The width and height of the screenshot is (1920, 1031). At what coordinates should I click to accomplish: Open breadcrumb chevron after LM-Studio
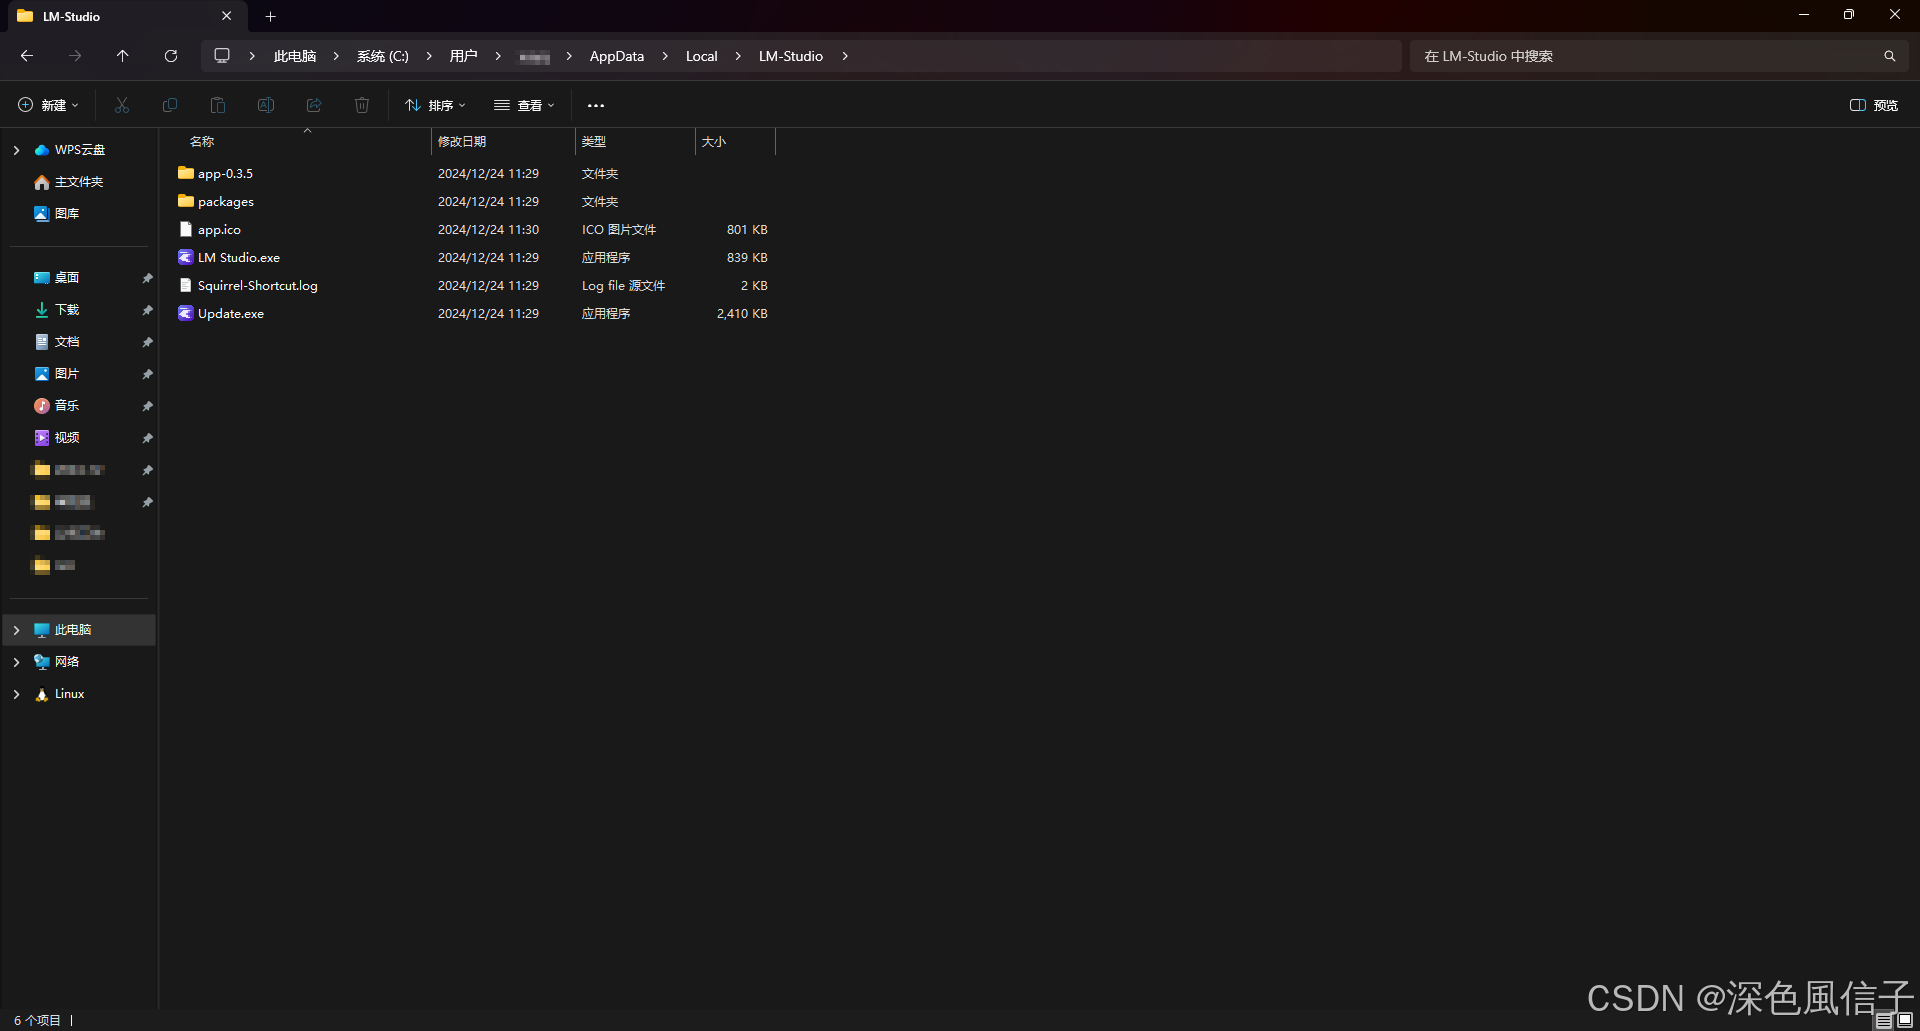coord(845,56)
